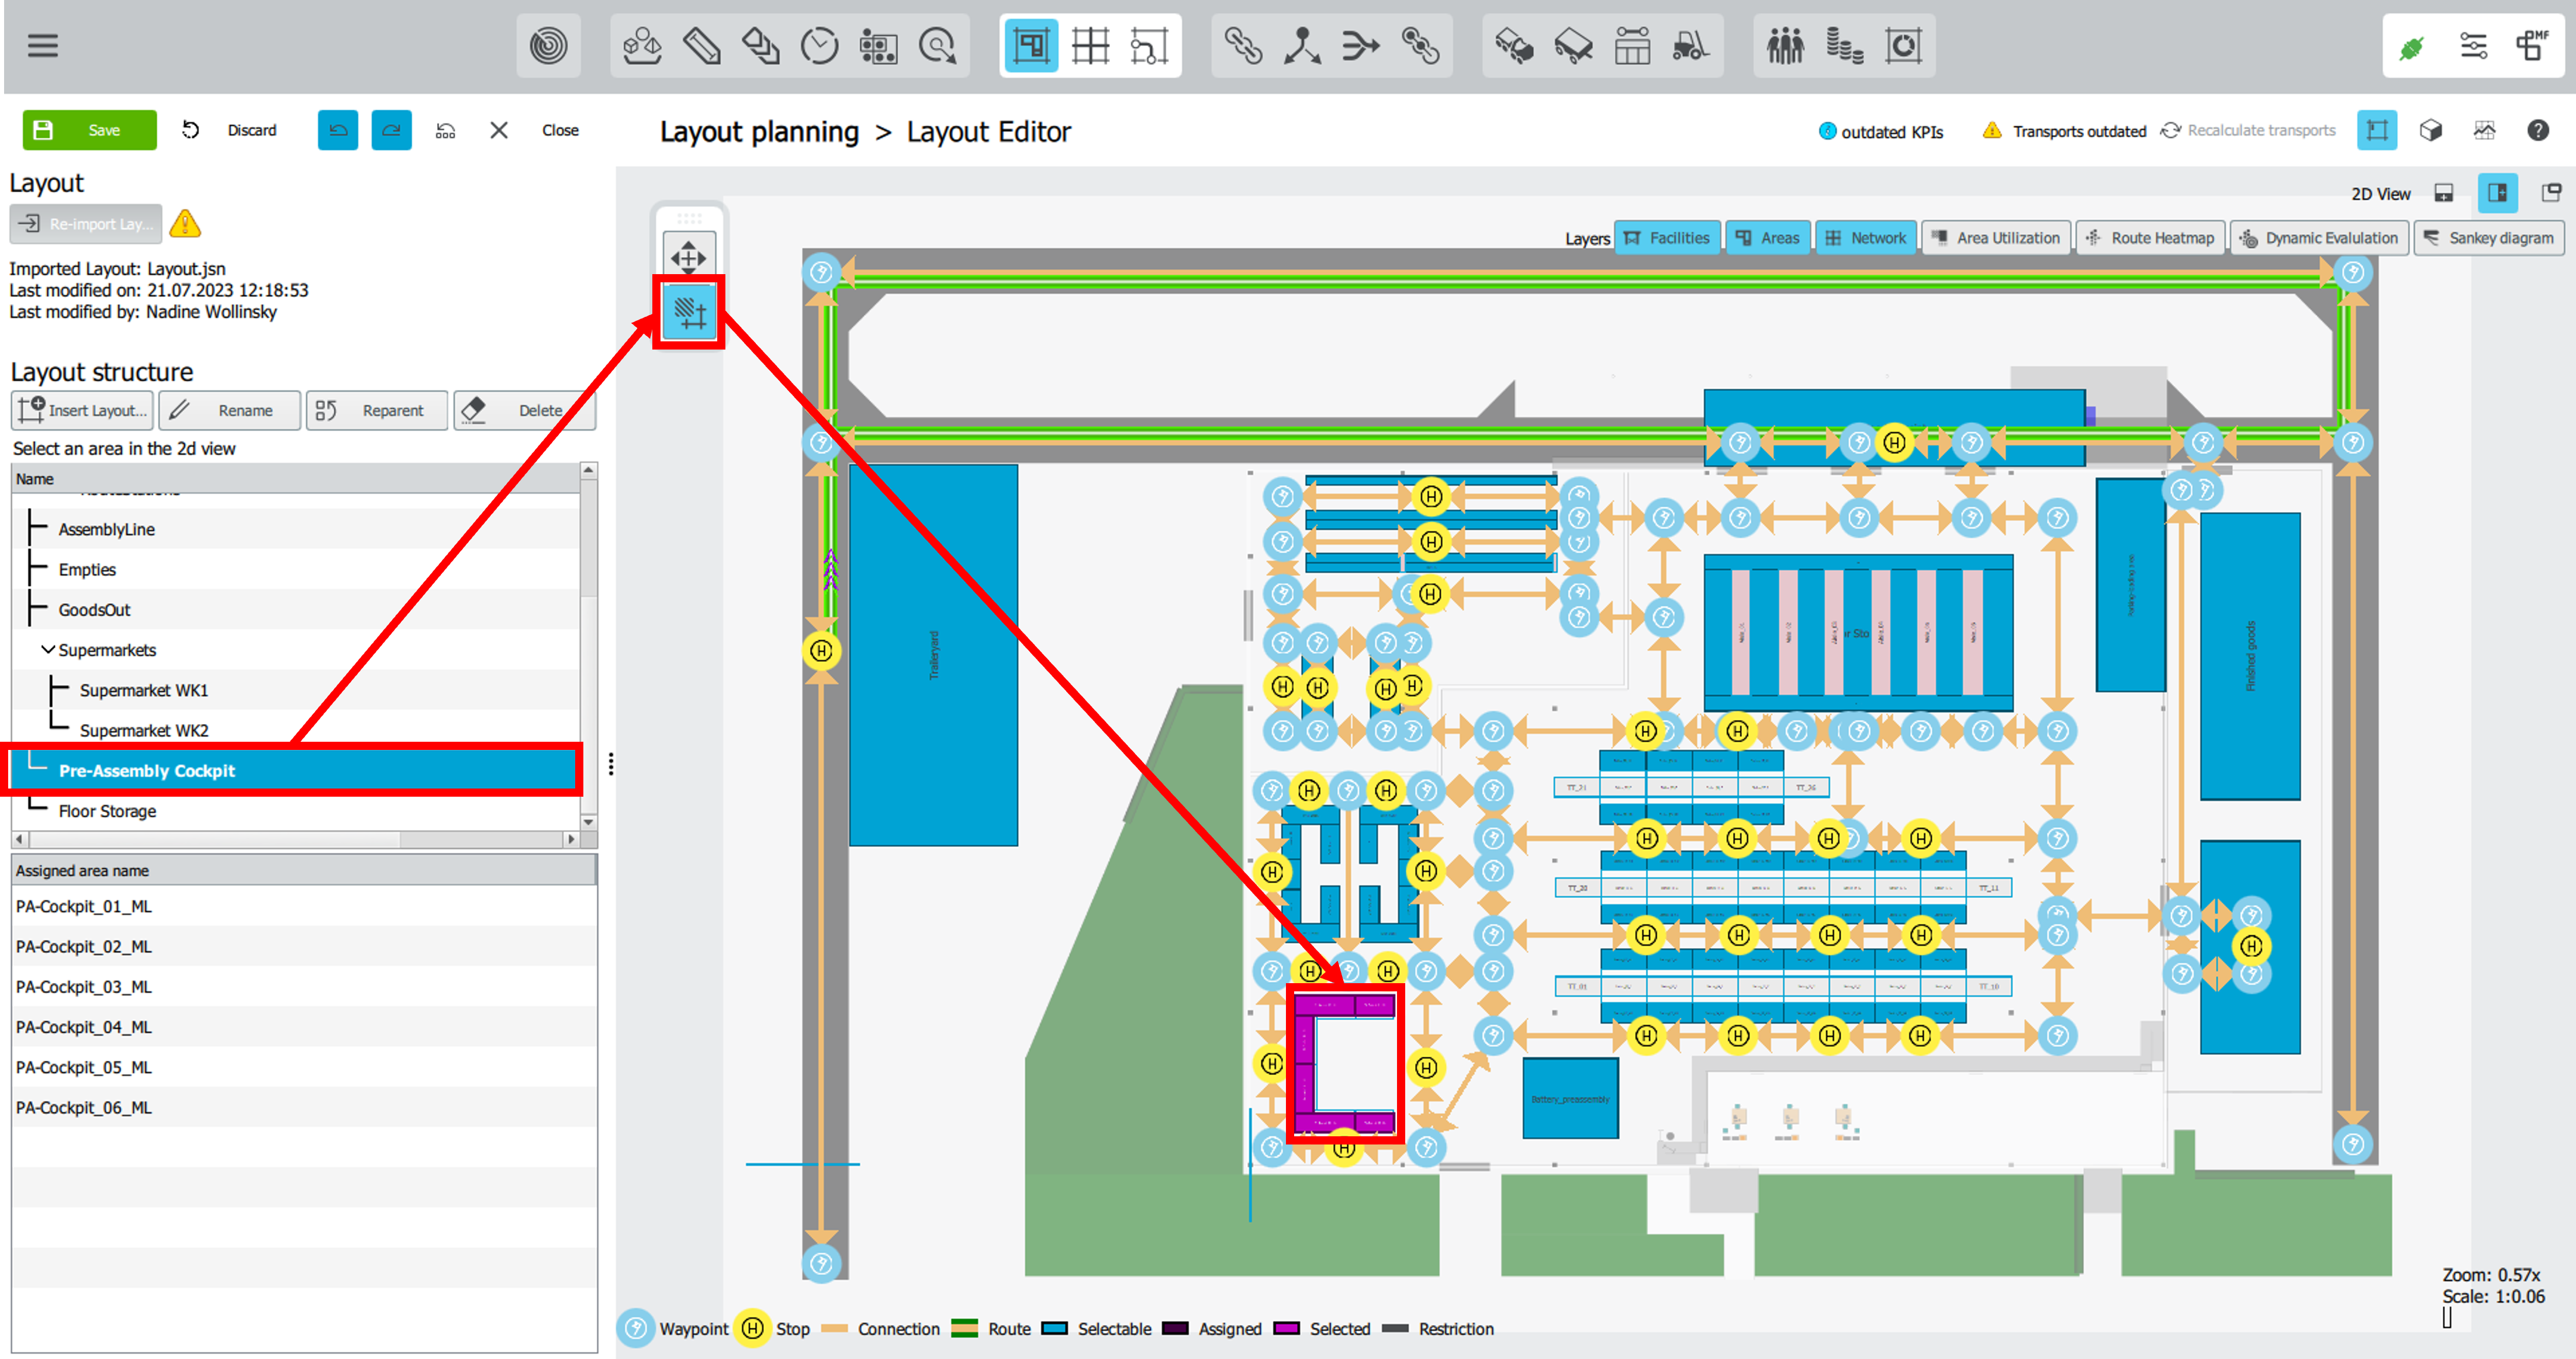The image size is (2576, 1359).
Task: Open the timetable schedule icon
Action: [1632, 46]
